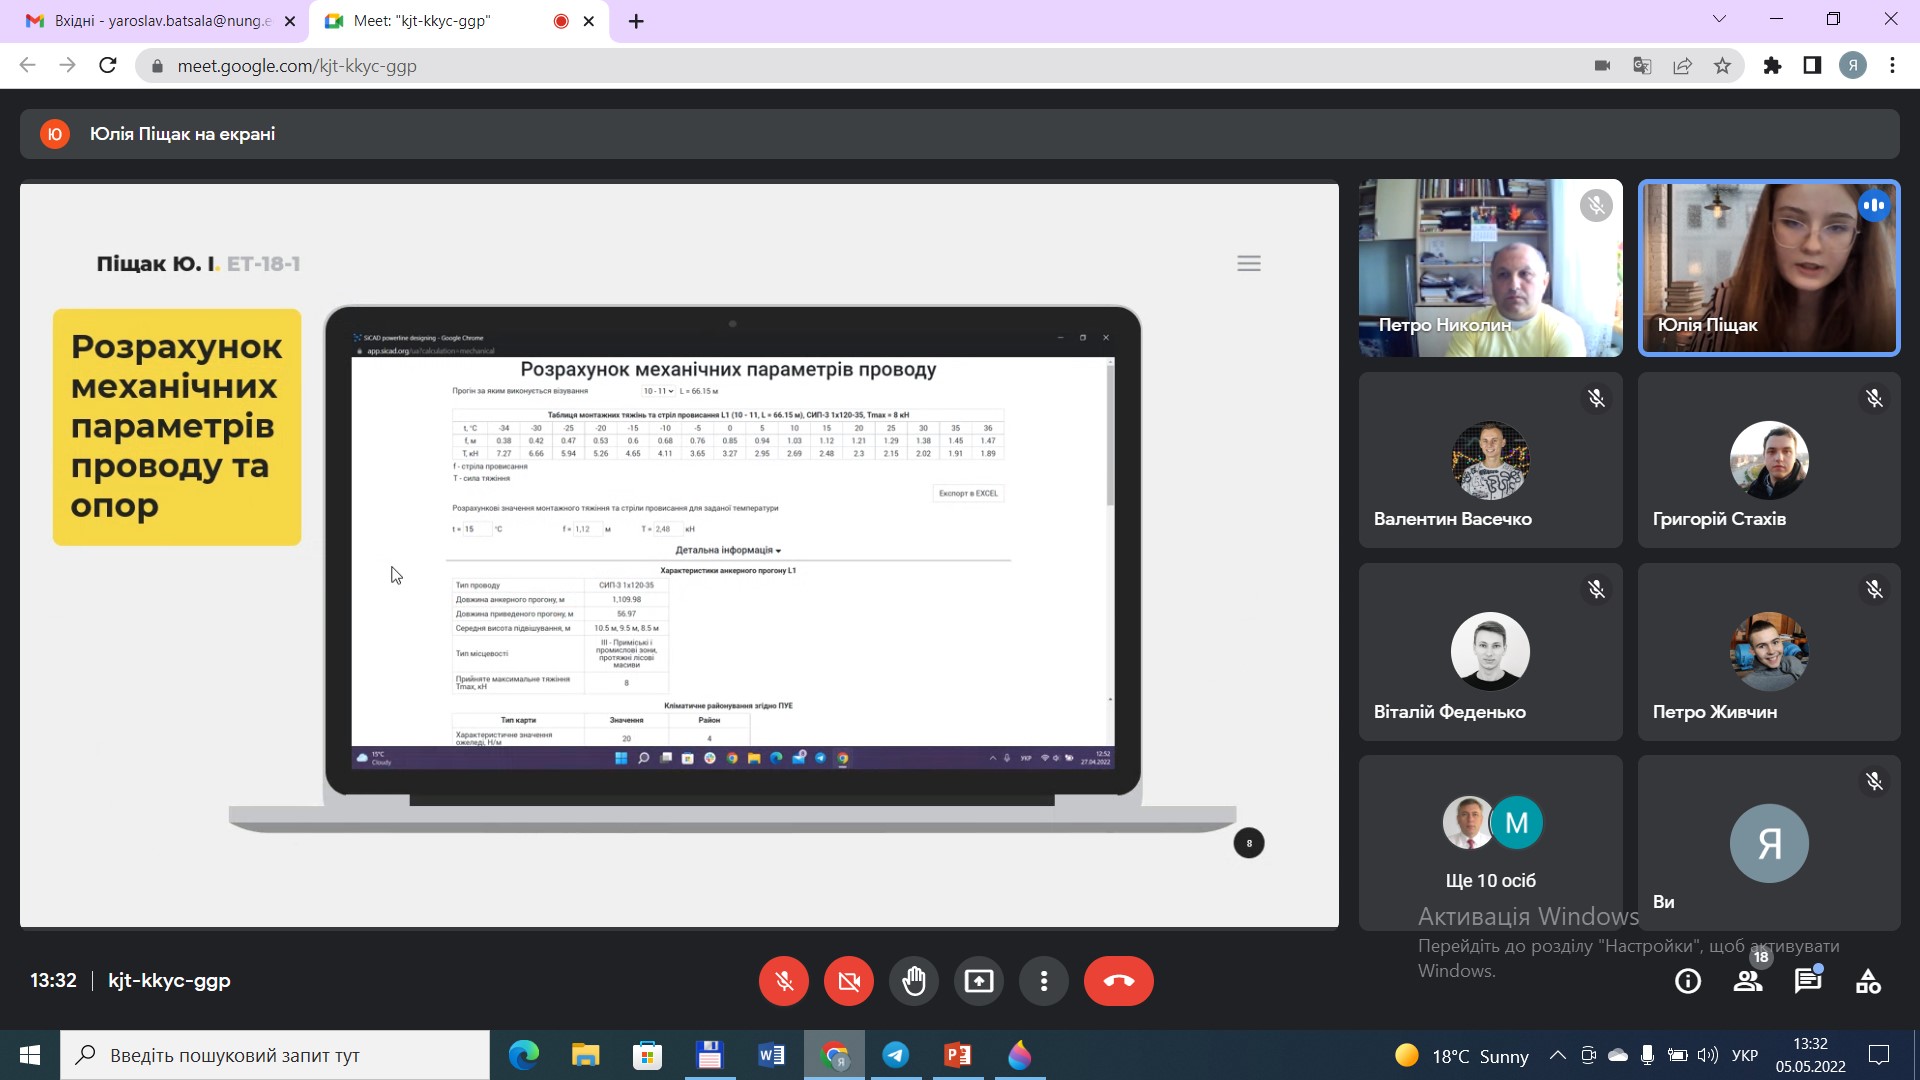Open the meeting details info icon

tap(1687, 981)
